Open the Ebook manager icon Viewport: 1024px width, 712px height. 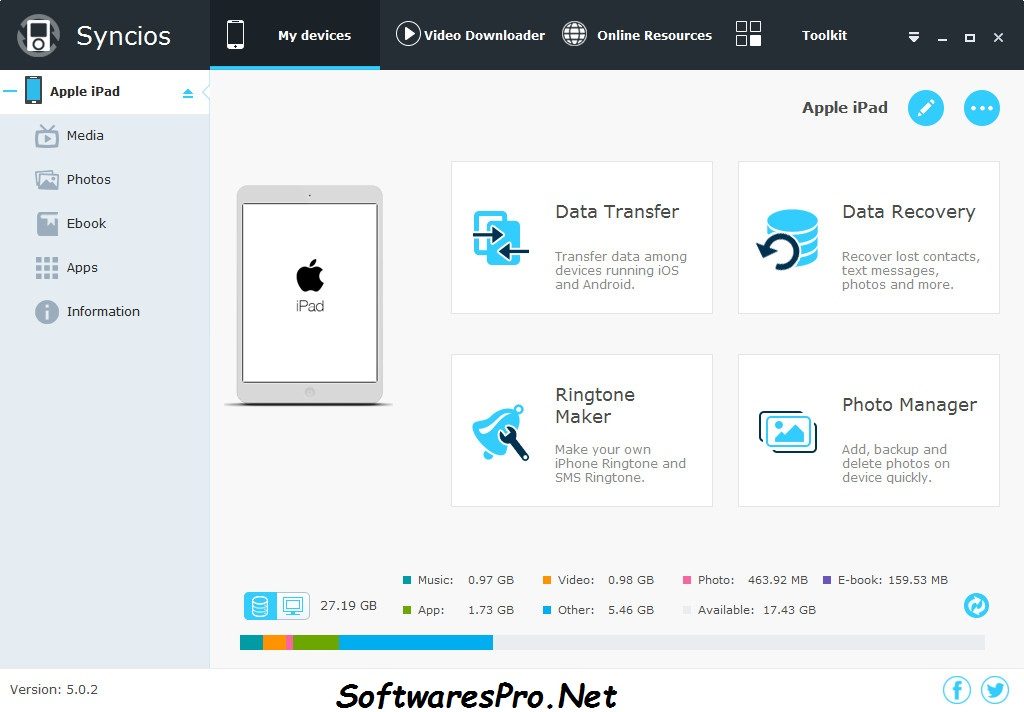click(x=45, y=223)
